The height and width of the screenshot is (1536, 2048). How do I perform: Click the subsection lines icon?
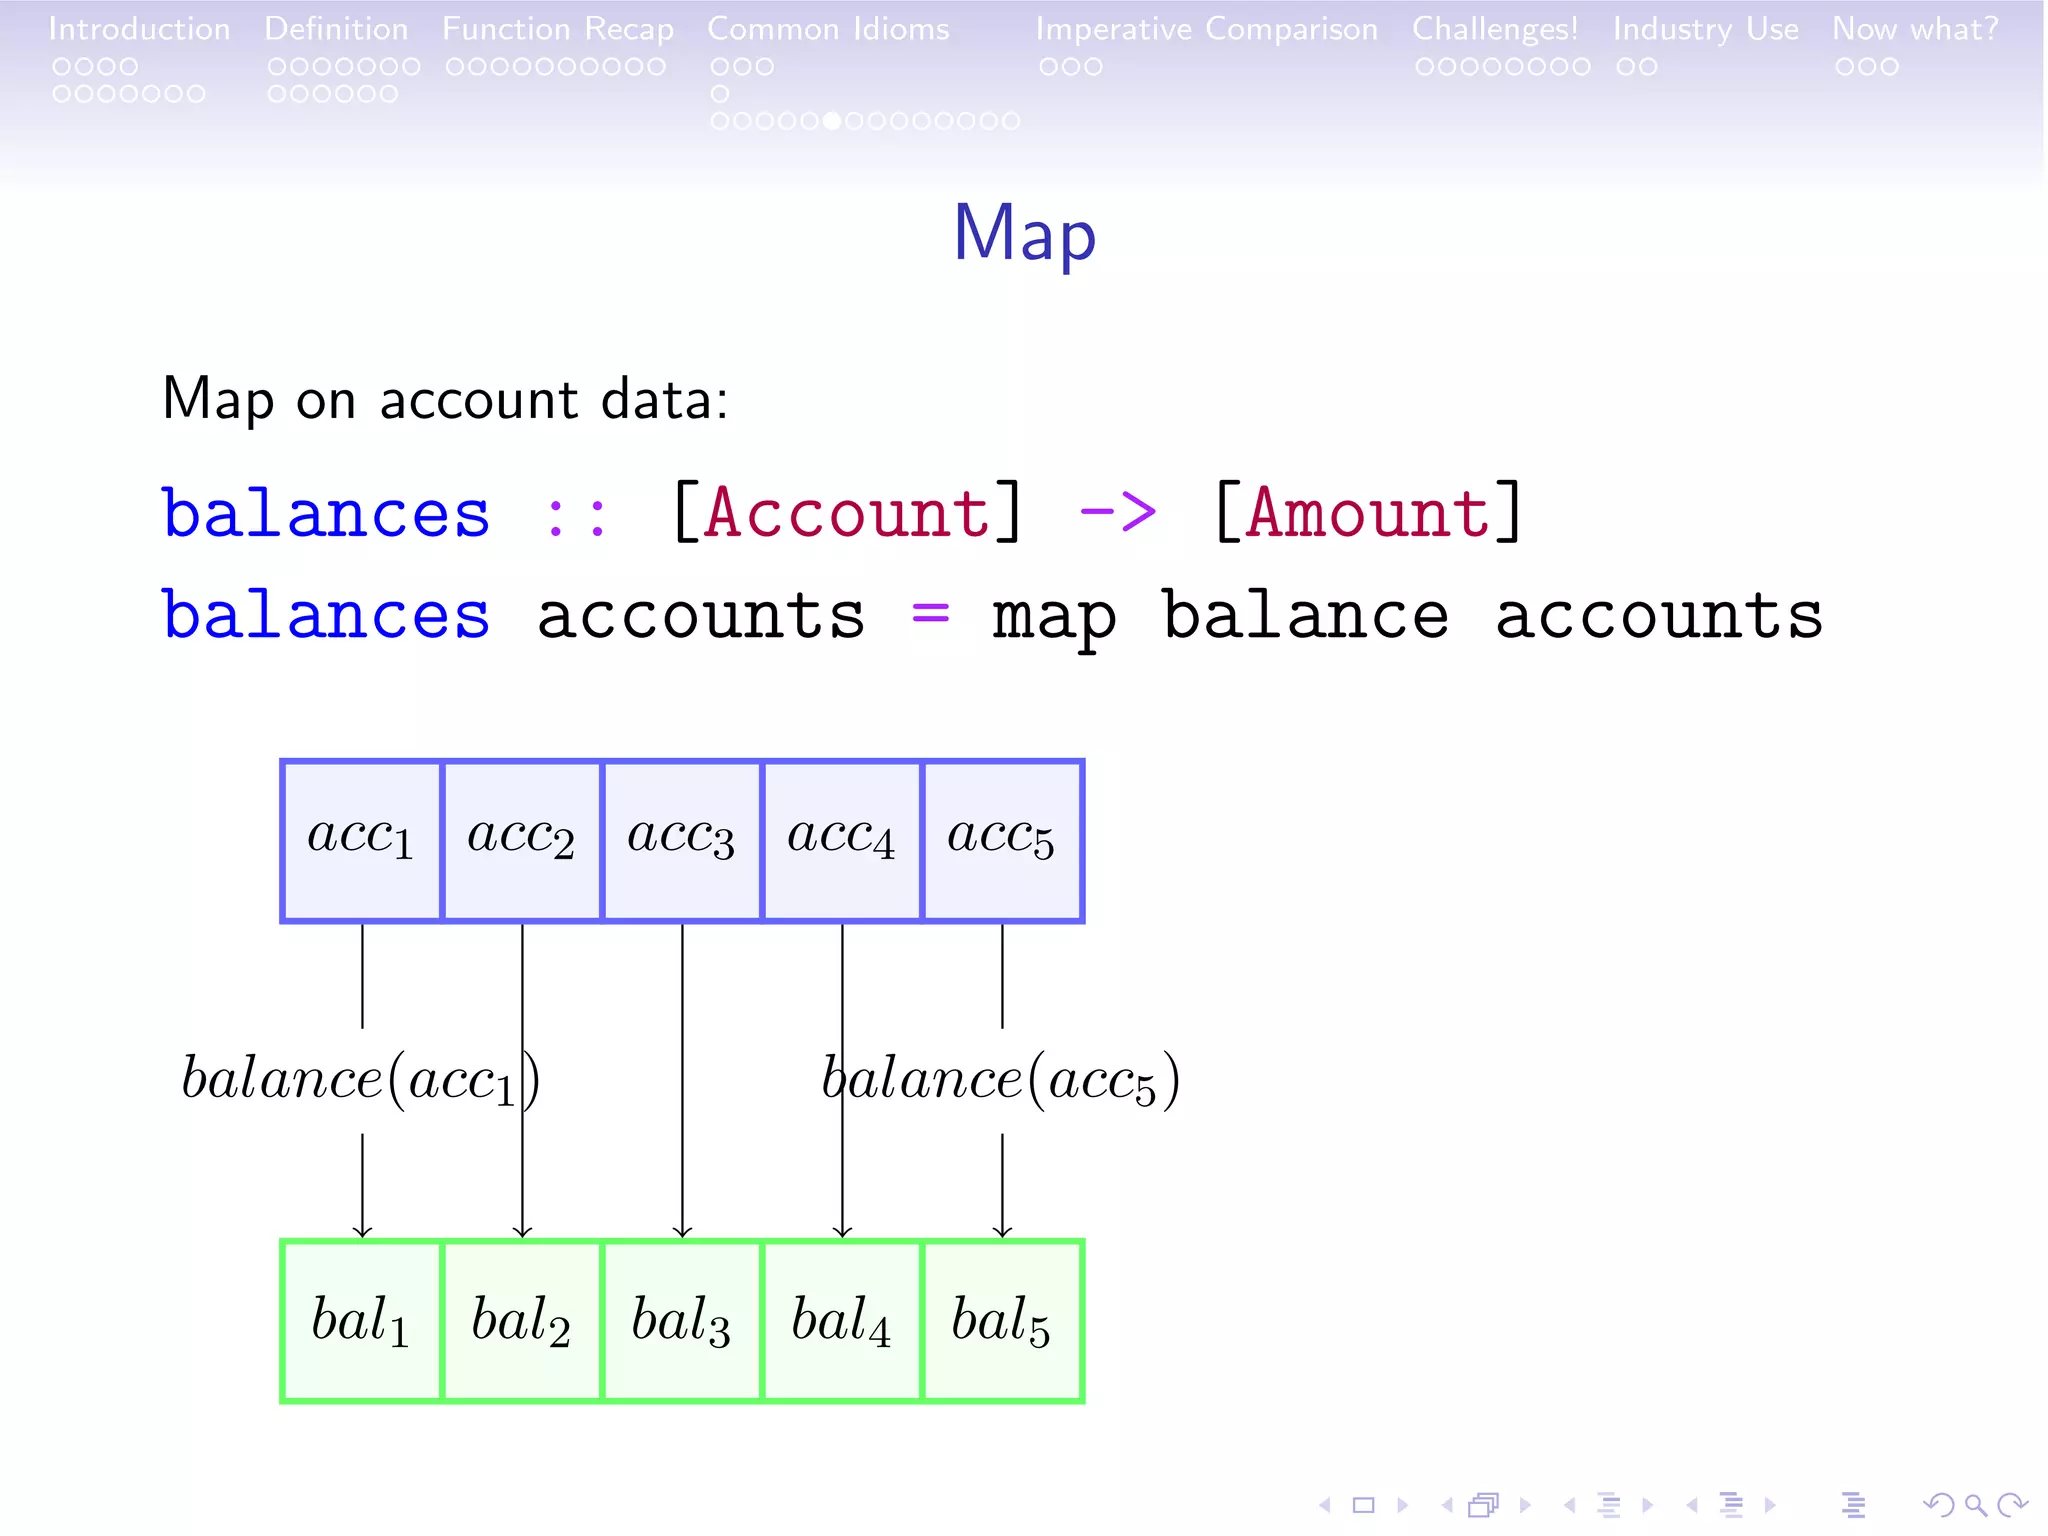1608,1505
